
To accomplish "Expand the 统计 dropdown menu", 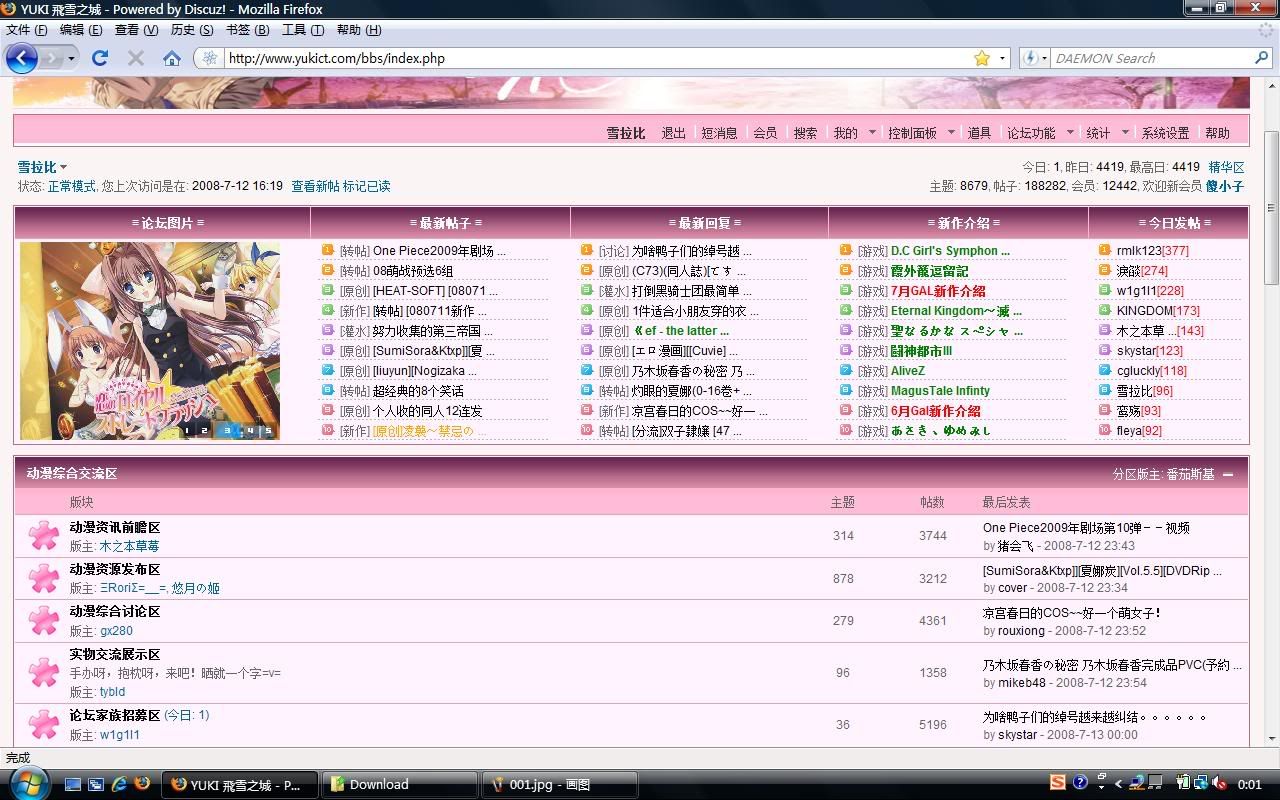I will 1125,132.
